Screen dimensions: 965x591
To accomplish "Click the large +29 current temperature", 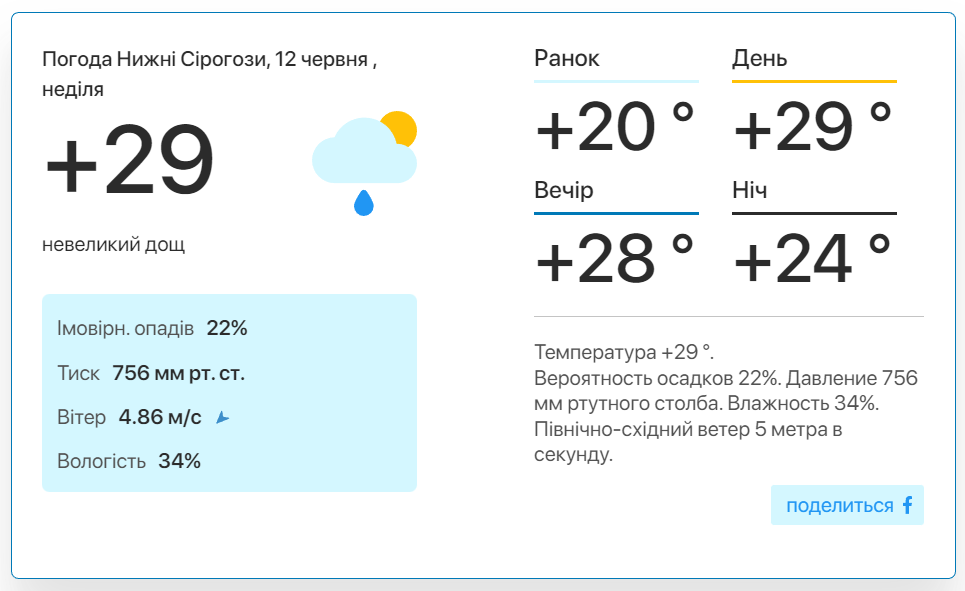I will (129, 159).
